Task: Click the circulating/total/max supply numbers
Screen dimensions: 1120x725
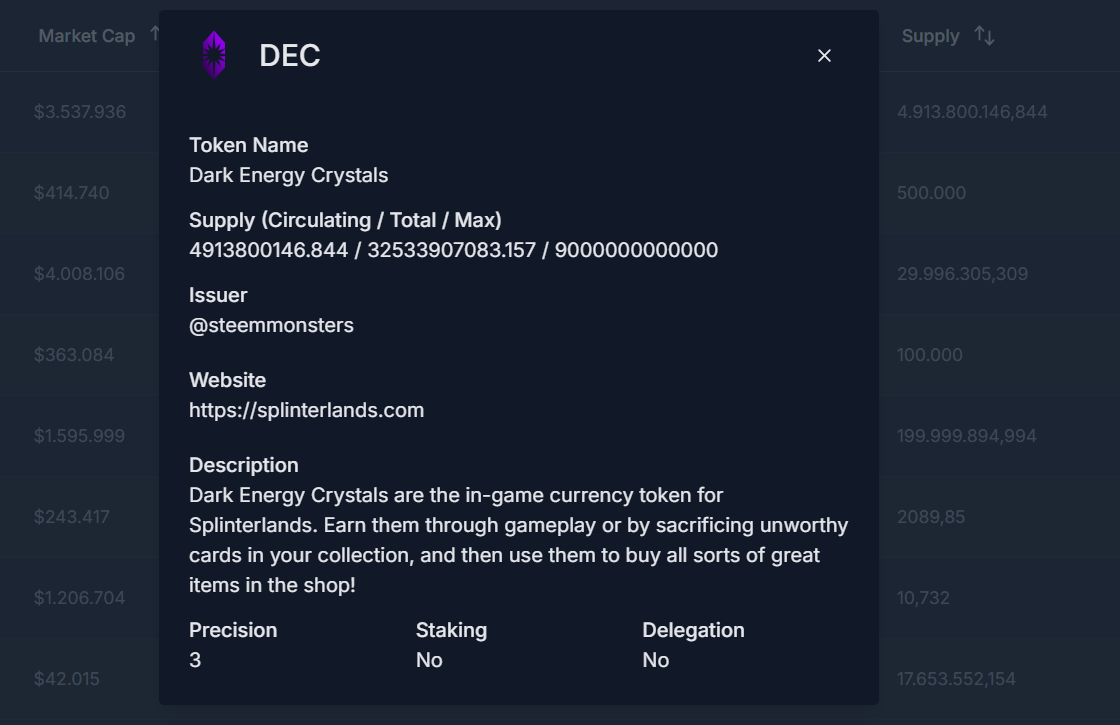Action: [453, 250]
